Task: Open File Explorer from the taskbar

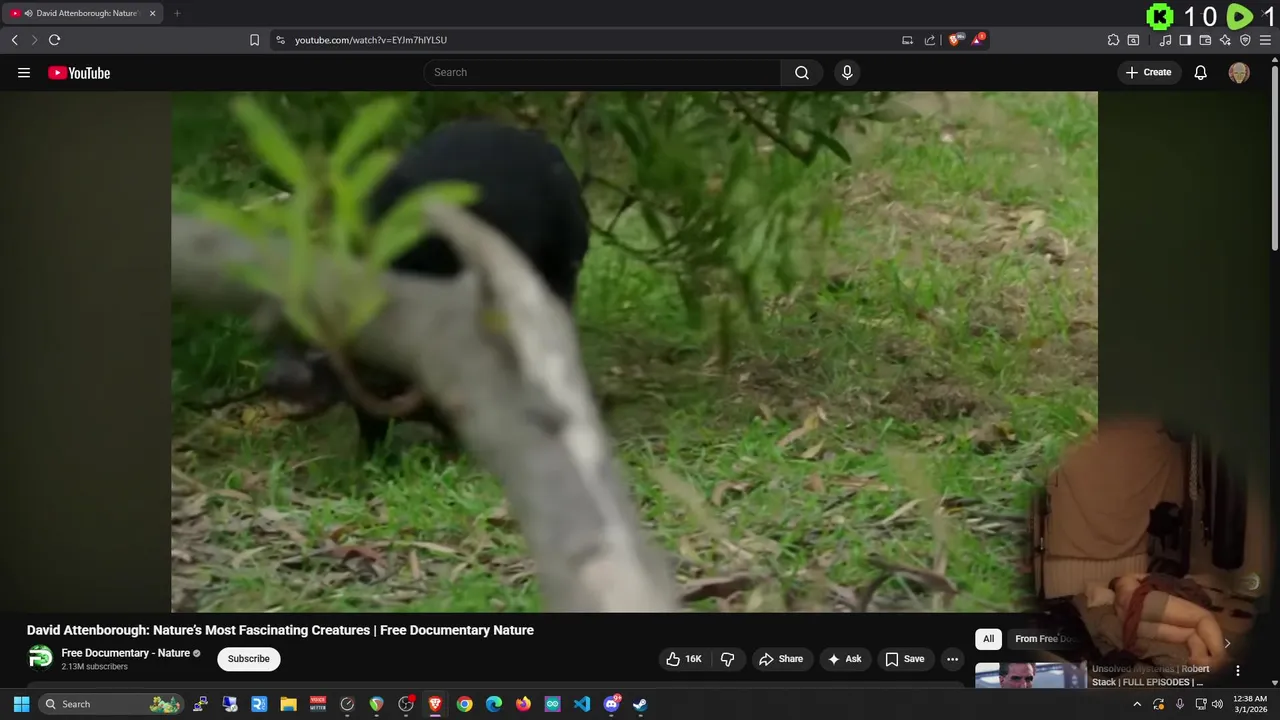Action: point(288,704)
